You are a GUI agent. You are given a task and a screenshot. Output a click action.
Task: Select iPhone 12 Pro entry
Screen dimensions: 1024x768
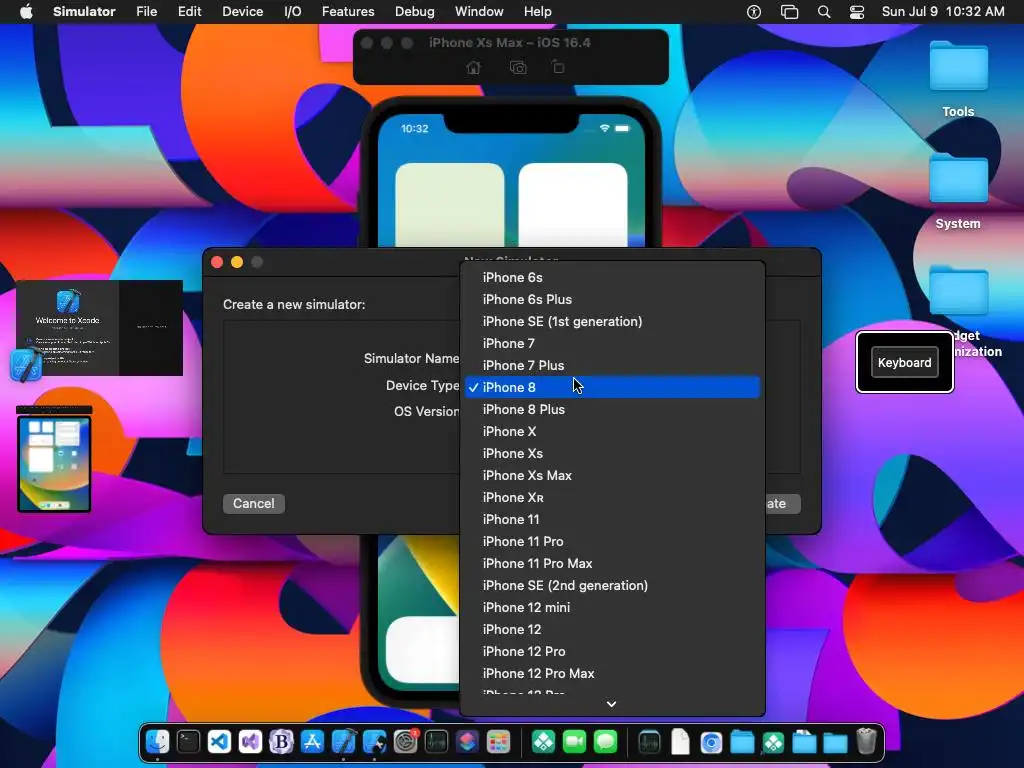612,651
